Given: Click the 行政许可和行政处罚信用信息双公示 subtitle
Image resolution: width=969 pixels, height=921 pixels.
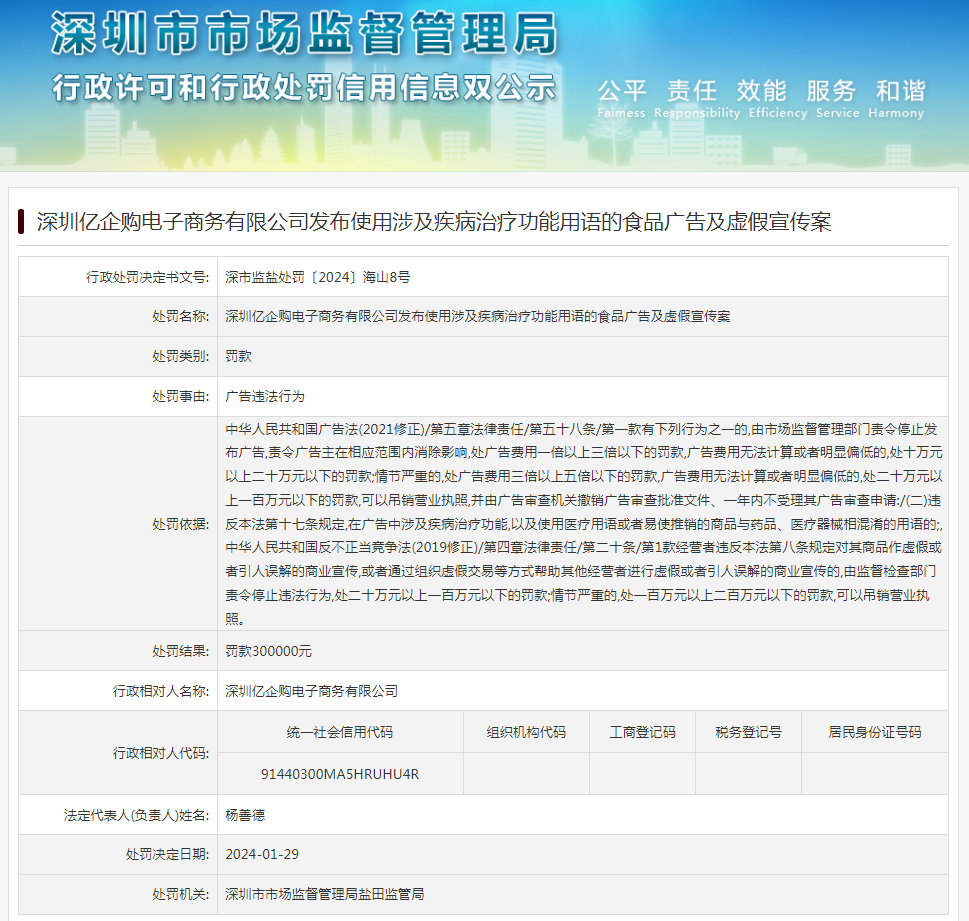Looking at the screenshot, I should tap(304, 87).
